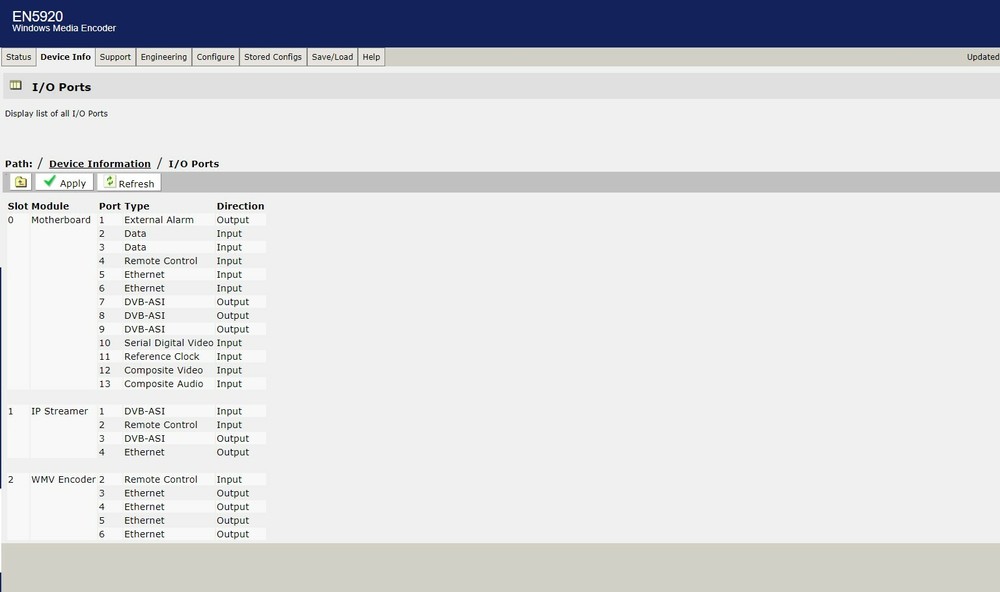Click Data type for Motherboard port 2

135,233
